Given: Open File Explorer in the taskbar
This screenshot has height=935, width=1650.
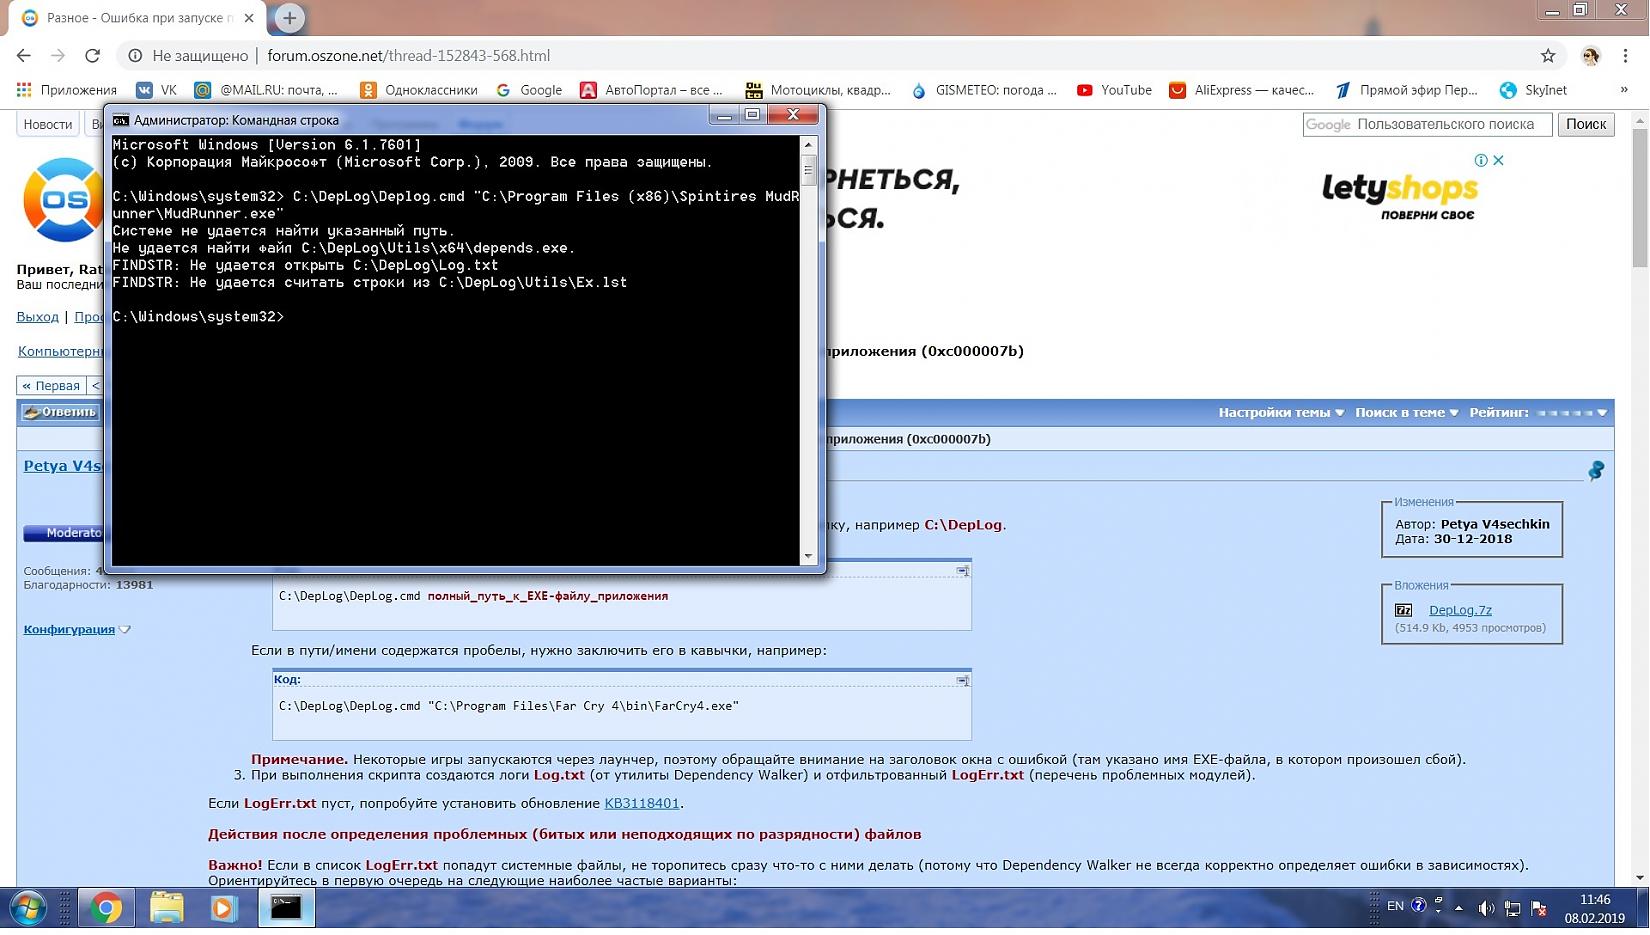Looking at the screenshot, I should (166, 908).
